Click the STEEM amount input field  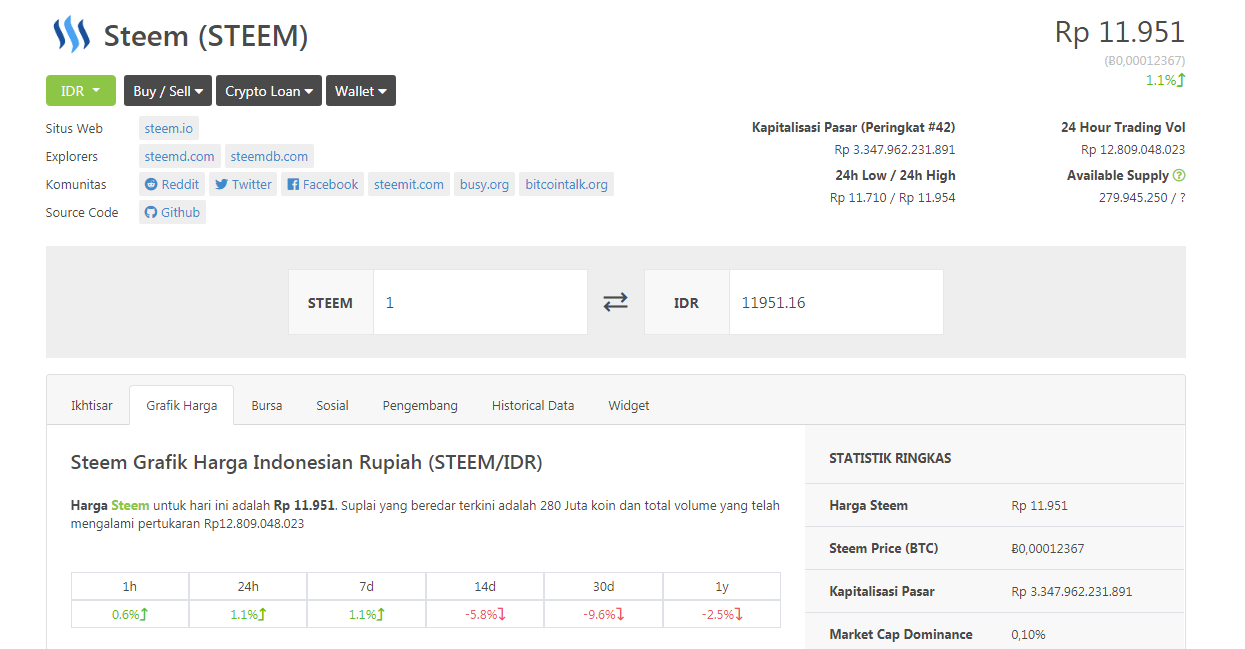(480, 302)
